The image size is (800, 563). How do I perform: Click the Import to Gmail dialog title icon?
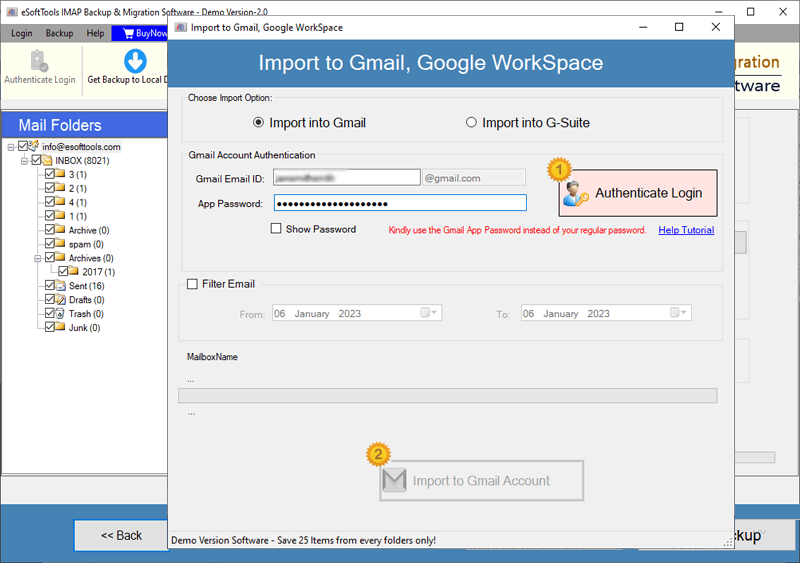[x=181, y=27]
